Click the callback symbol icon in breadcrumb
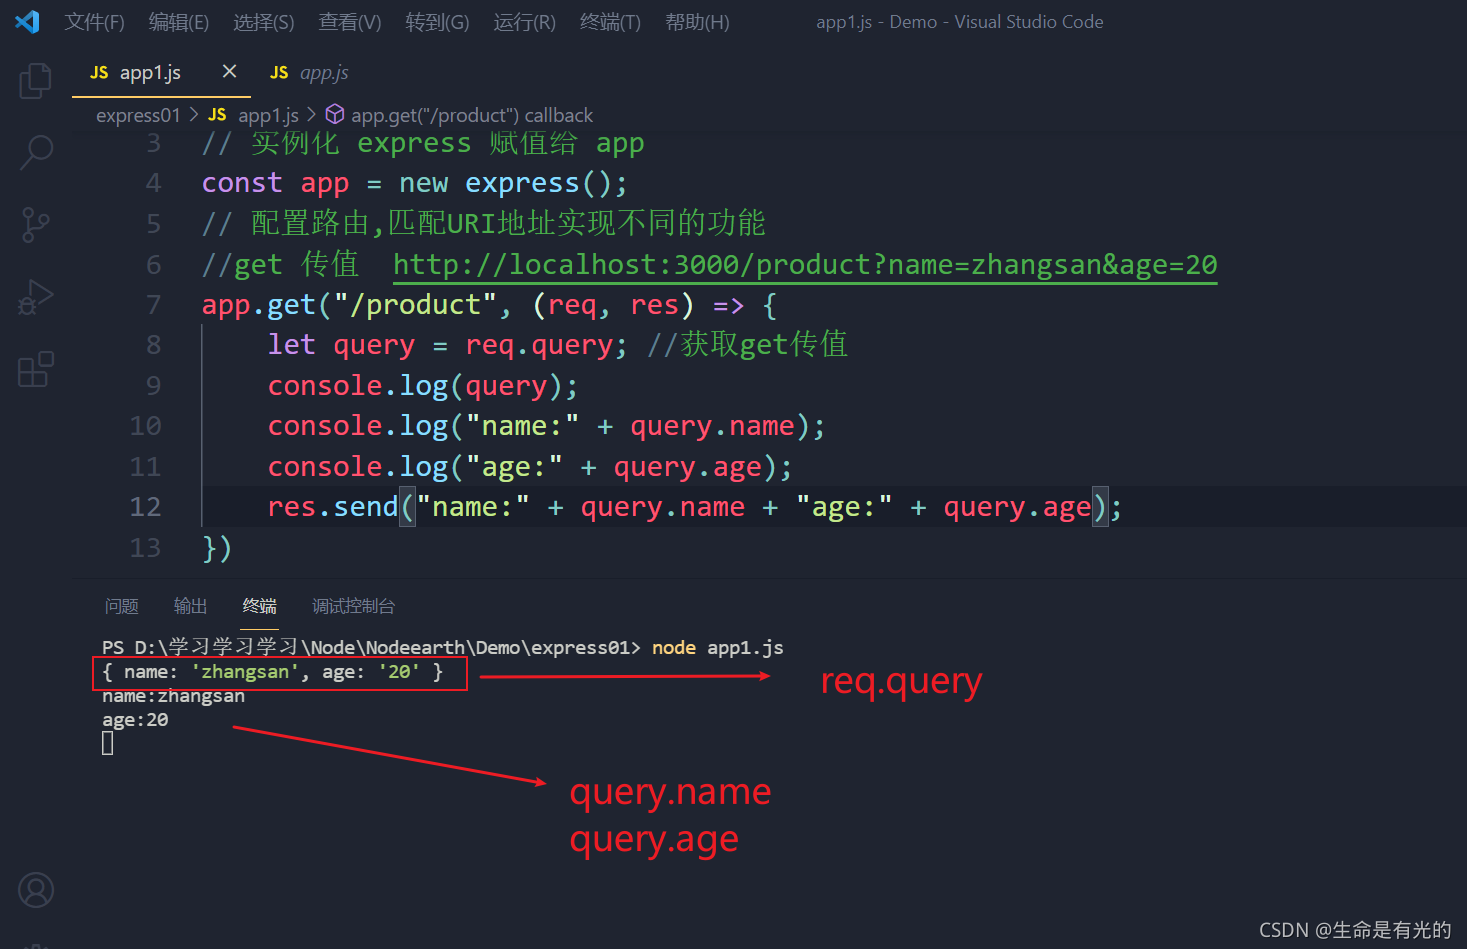 point(335,114)
